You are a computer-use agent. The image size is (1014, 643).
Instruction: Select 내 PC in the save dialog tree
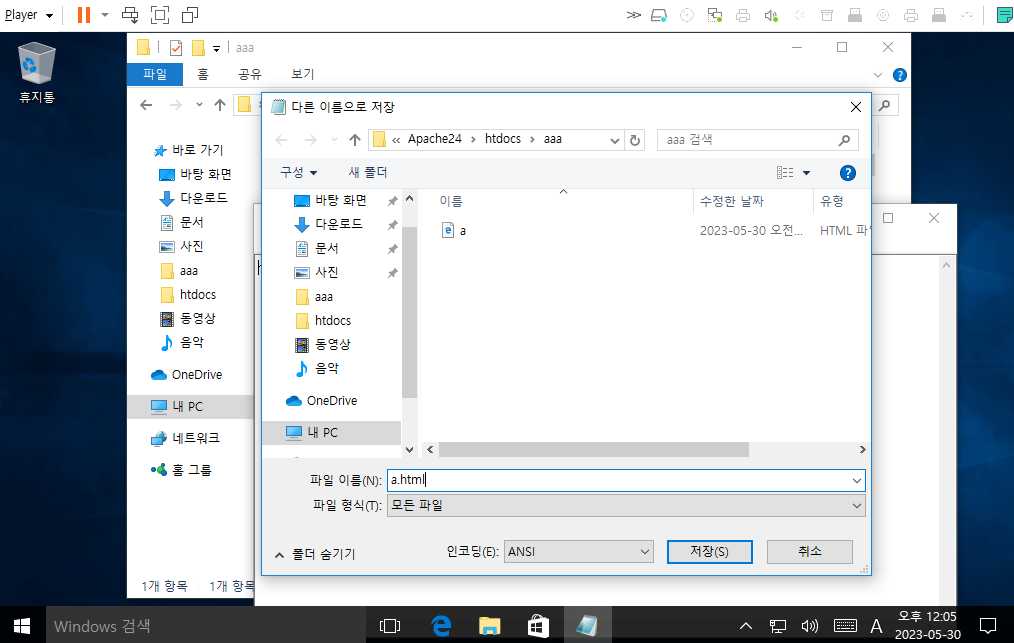coord(332,433)
